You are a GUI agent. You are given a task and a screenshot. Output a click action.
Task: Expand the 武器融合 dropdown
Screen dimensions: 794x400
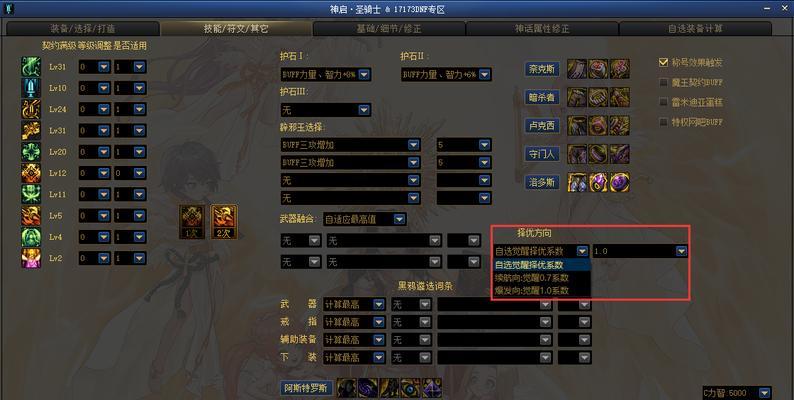[x=364, y=219]
